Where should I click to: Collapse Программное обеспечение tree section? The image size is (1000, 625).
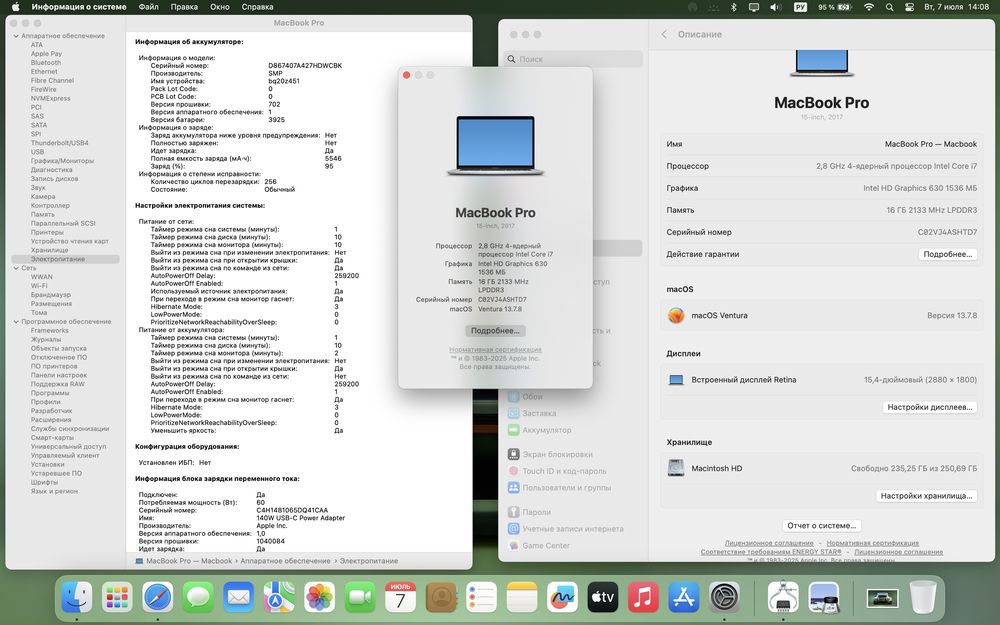pos(16,322)
